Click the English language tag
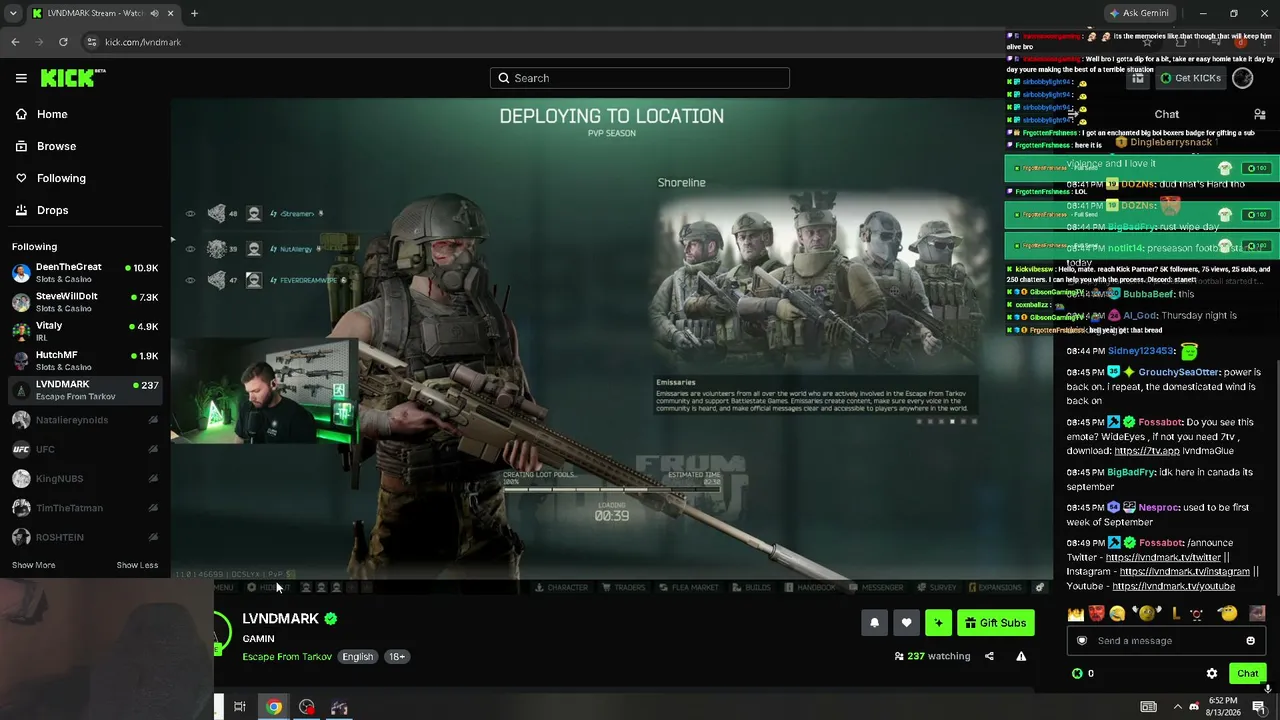Viewport: 1280px width, 720px height. point(357,657)
